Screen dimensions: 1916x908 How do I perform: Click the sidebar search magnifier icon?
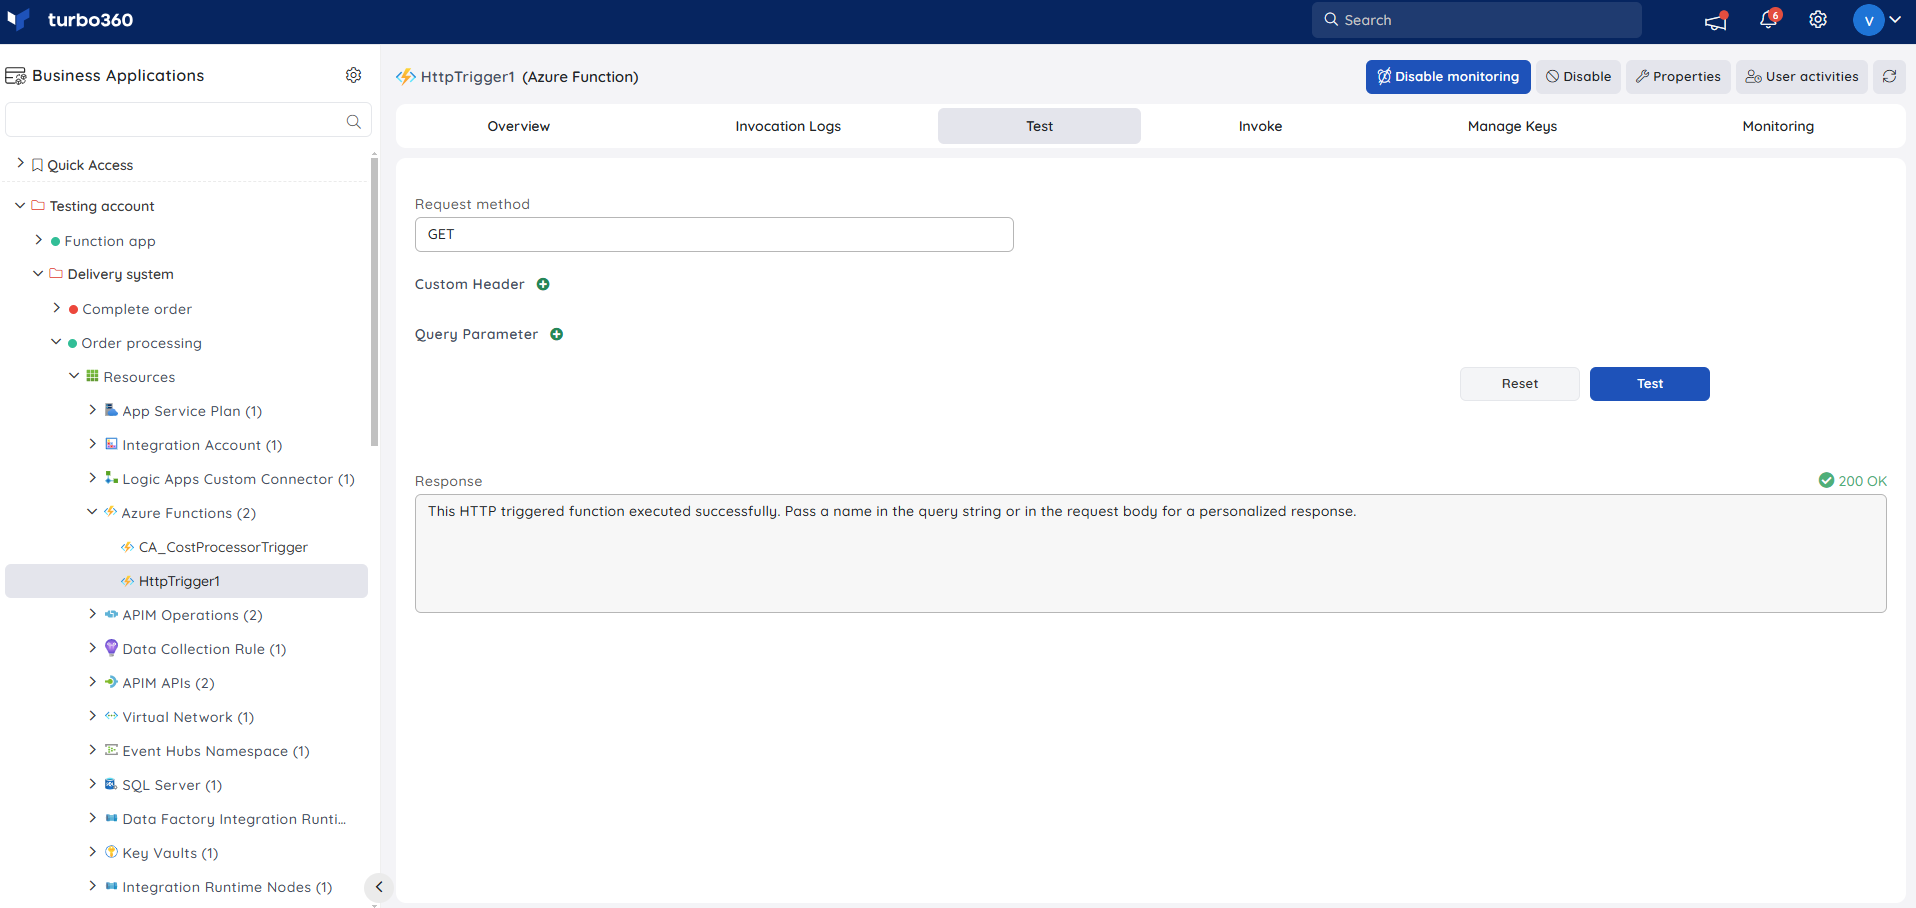pyautogui.click(x=353, y=121)
